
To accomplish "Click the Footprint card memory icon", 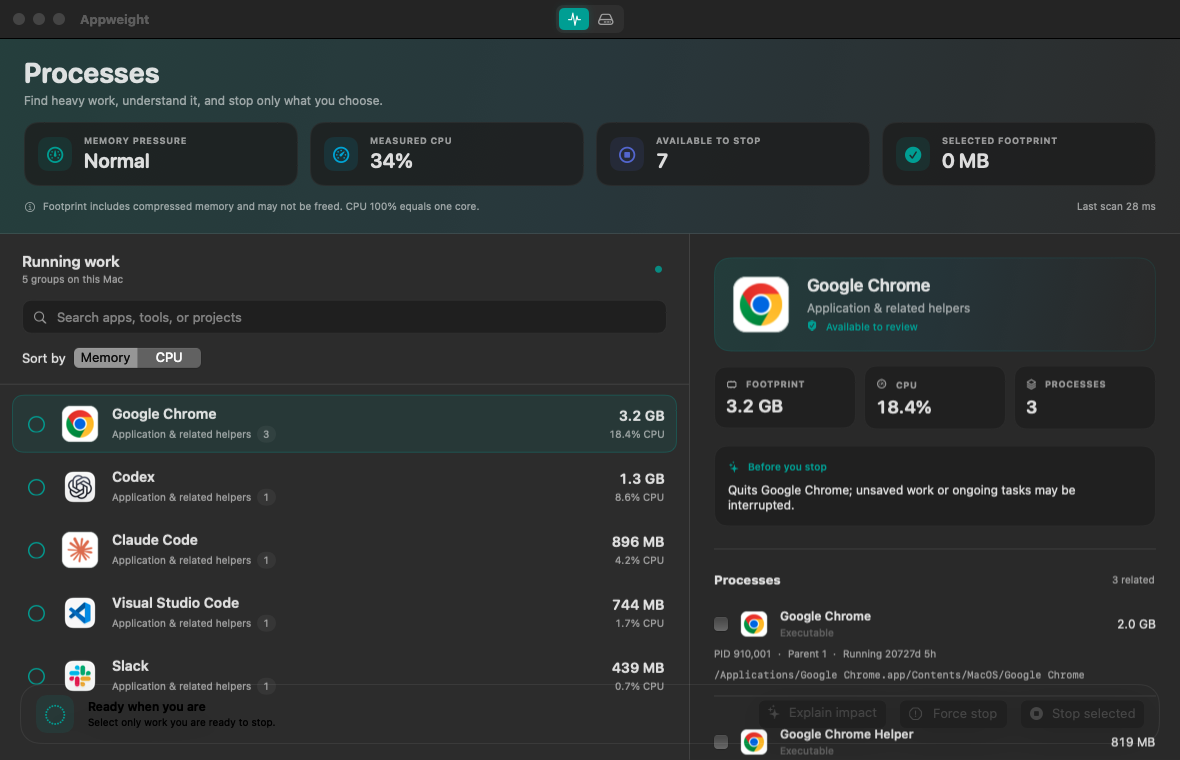I will point(731,385).
